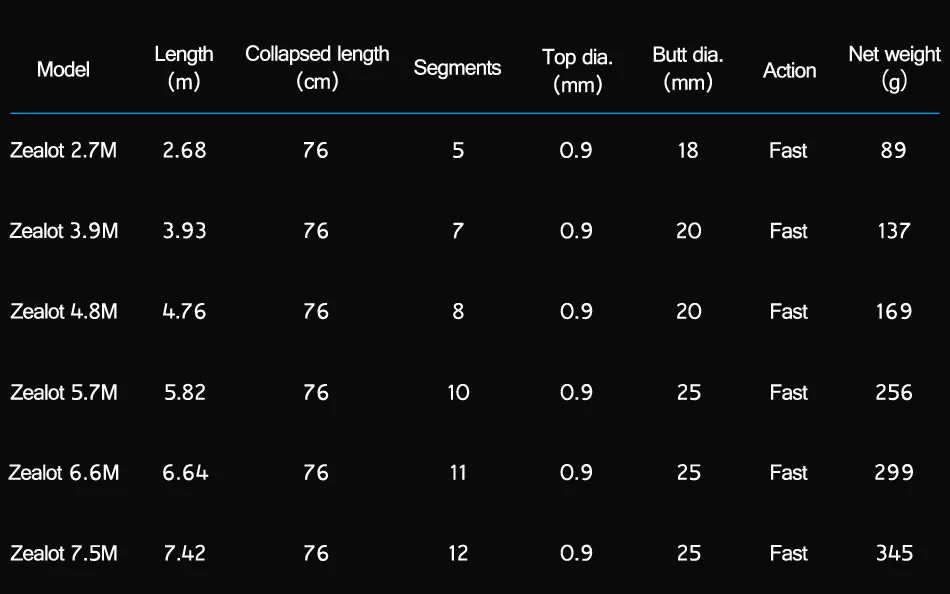This screenshot has height=594, width=950.
Task: Click the 345 net weight value
Action: (x=894, y=553)
